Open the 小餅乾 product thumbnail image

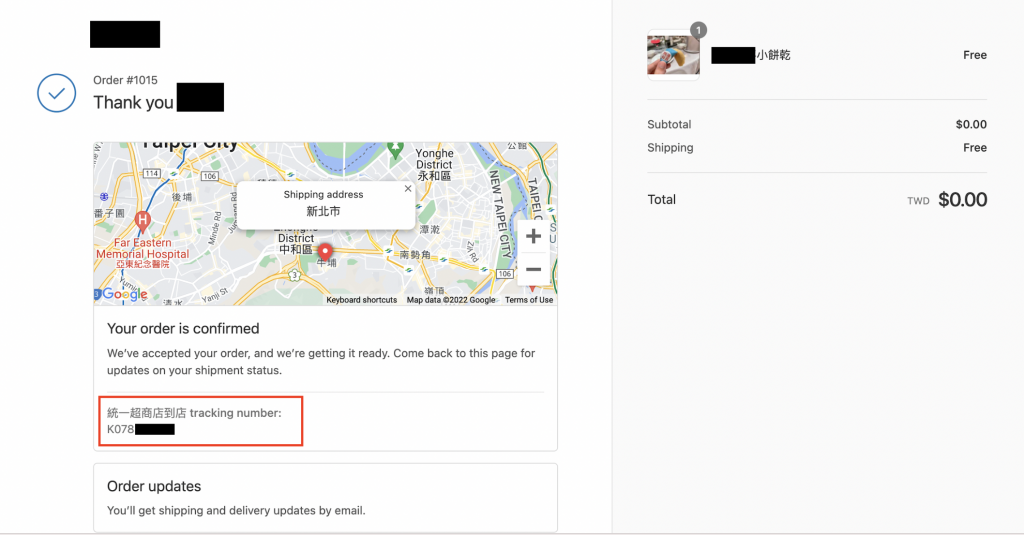point(673,55)
